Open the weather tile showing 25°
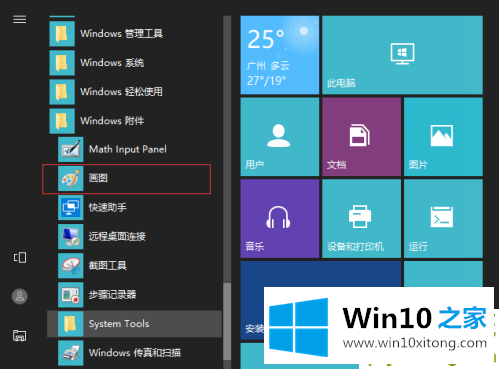Viewport: 499px width, 369px height. (280, 55)
